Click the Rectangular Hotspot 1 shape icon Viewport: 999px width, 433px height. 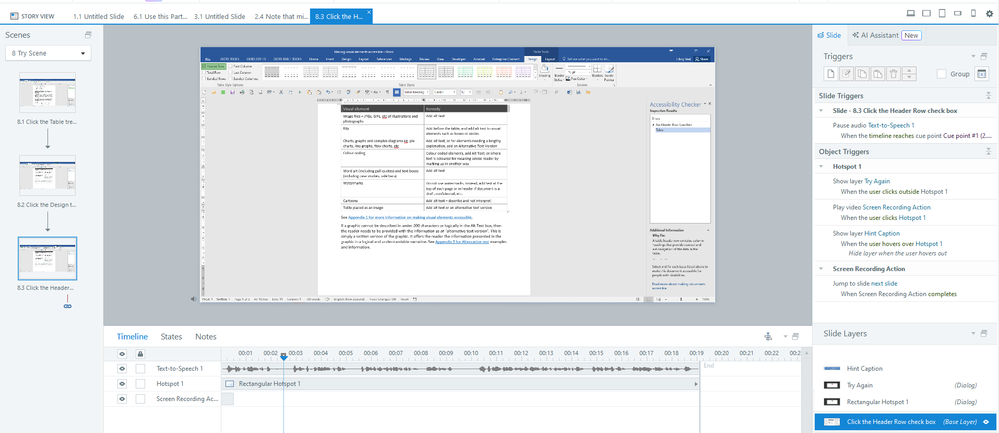(230, 384)
